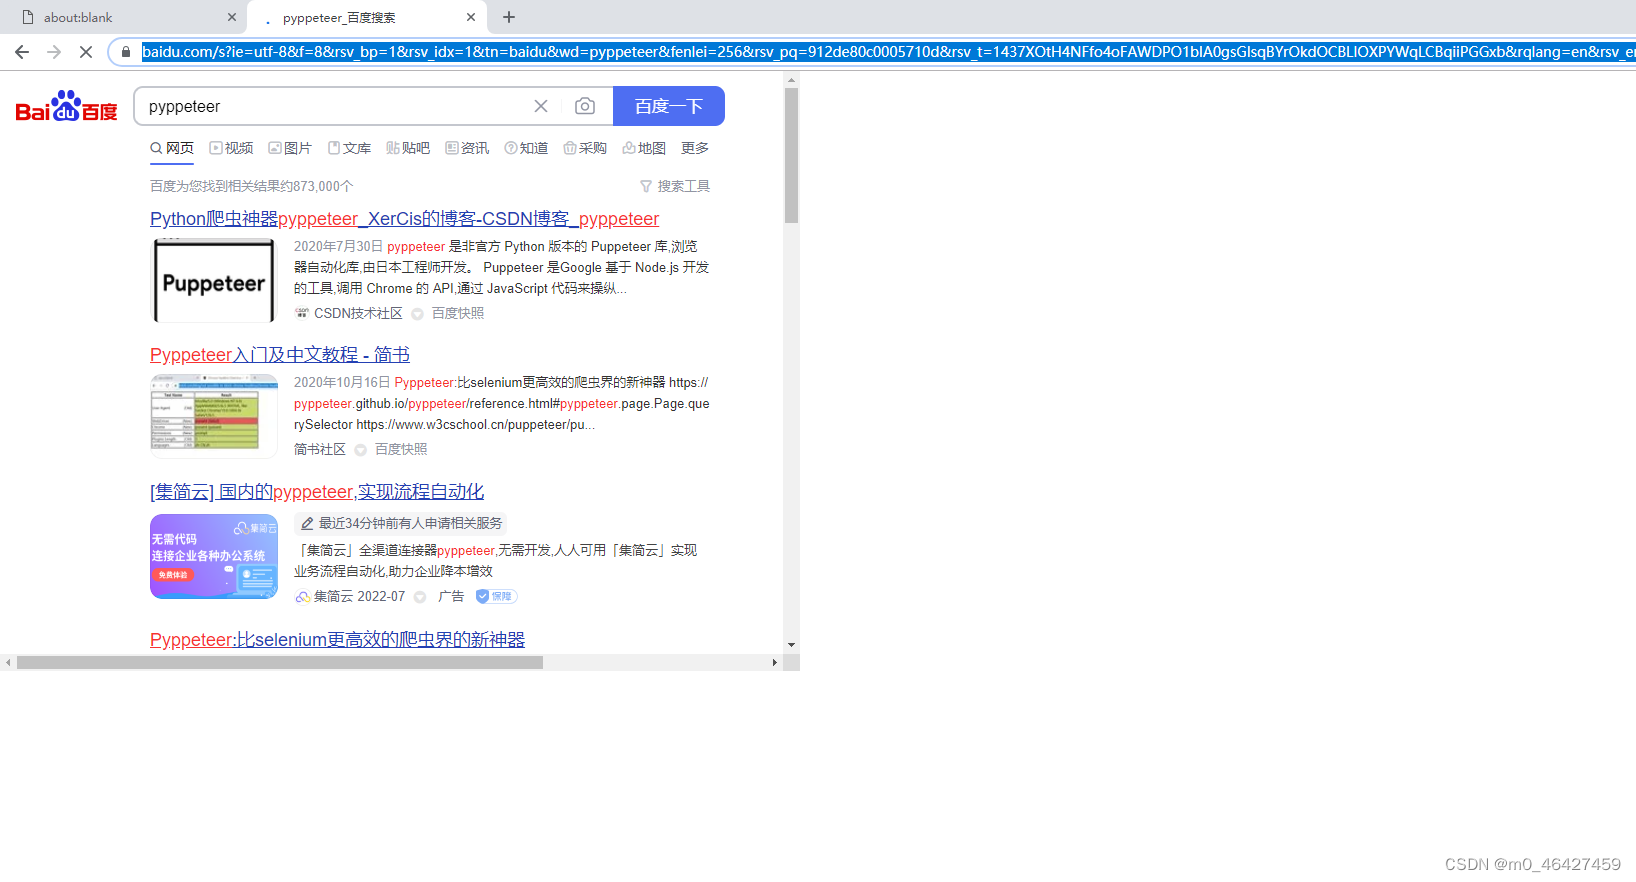Switch to the about:blank tab
The height and width of the screenshot is (882, 1636).
tap(123, 17)
